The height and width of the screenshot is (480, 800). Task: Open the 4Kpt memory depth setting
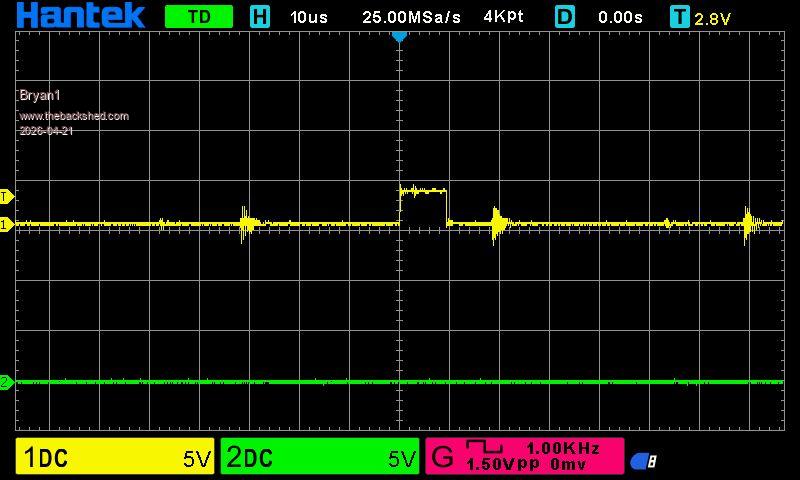pos(503,17)
